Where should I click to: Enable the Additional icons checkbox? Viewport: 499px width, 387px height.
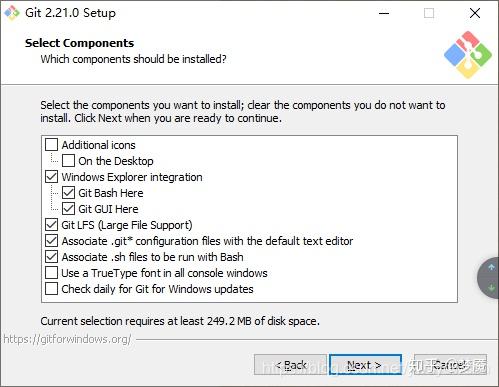[51, 145]
